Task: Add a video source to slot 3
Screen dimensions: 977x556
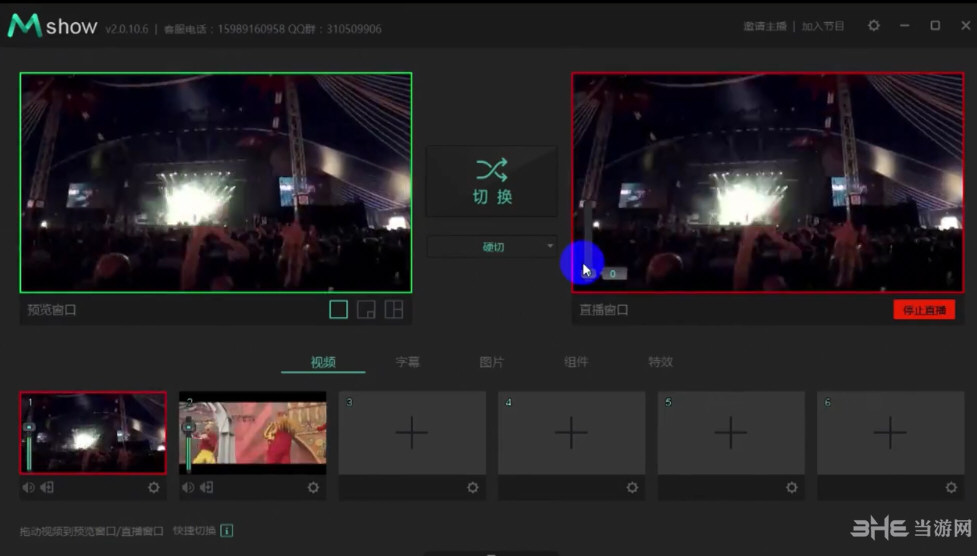Action: tap(411, 432)
